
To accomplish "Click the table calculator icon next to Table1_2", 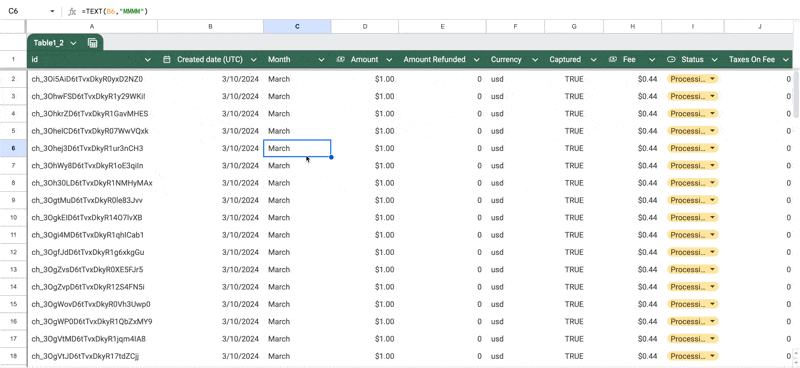I will point(92,43).
